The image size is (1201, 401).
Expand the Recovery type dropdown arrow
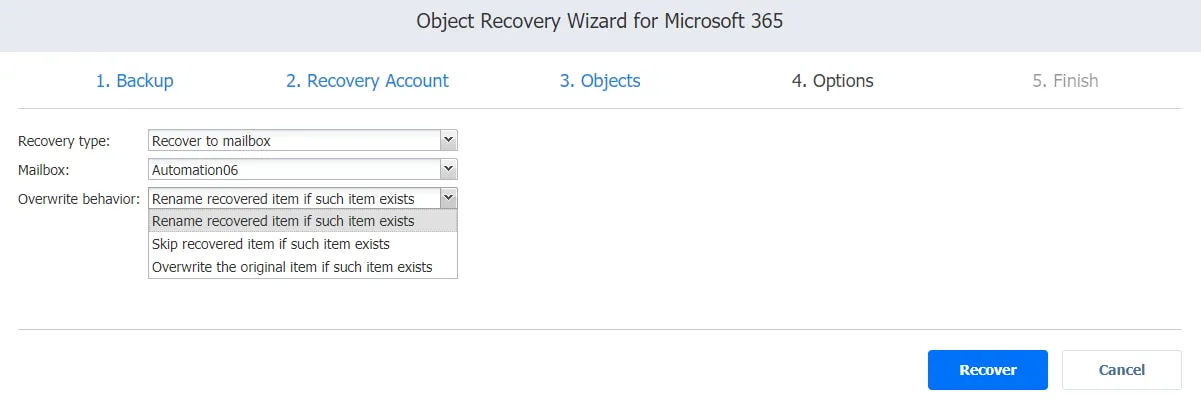(449, 141)
